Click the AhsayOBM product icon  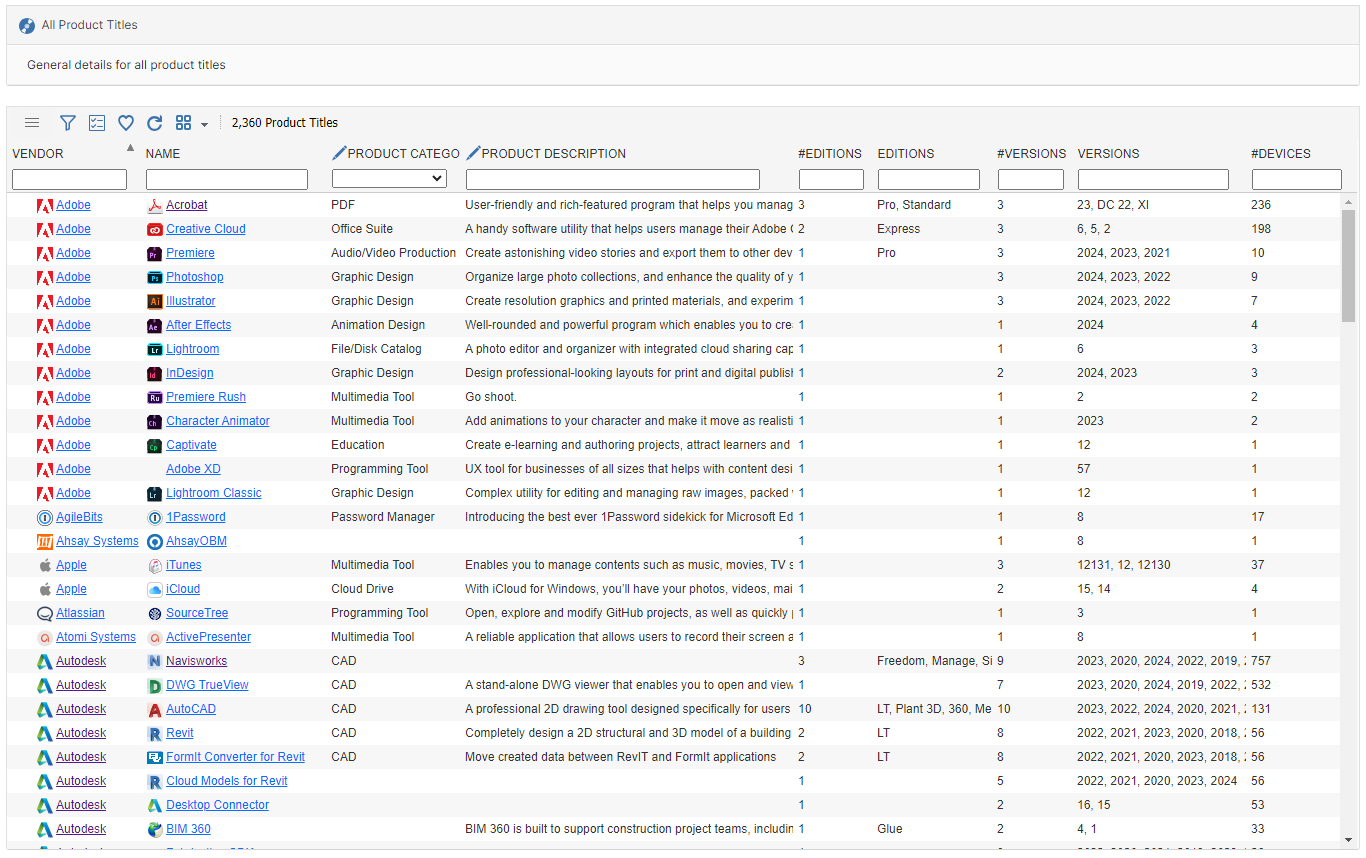(x=155, y=542)
